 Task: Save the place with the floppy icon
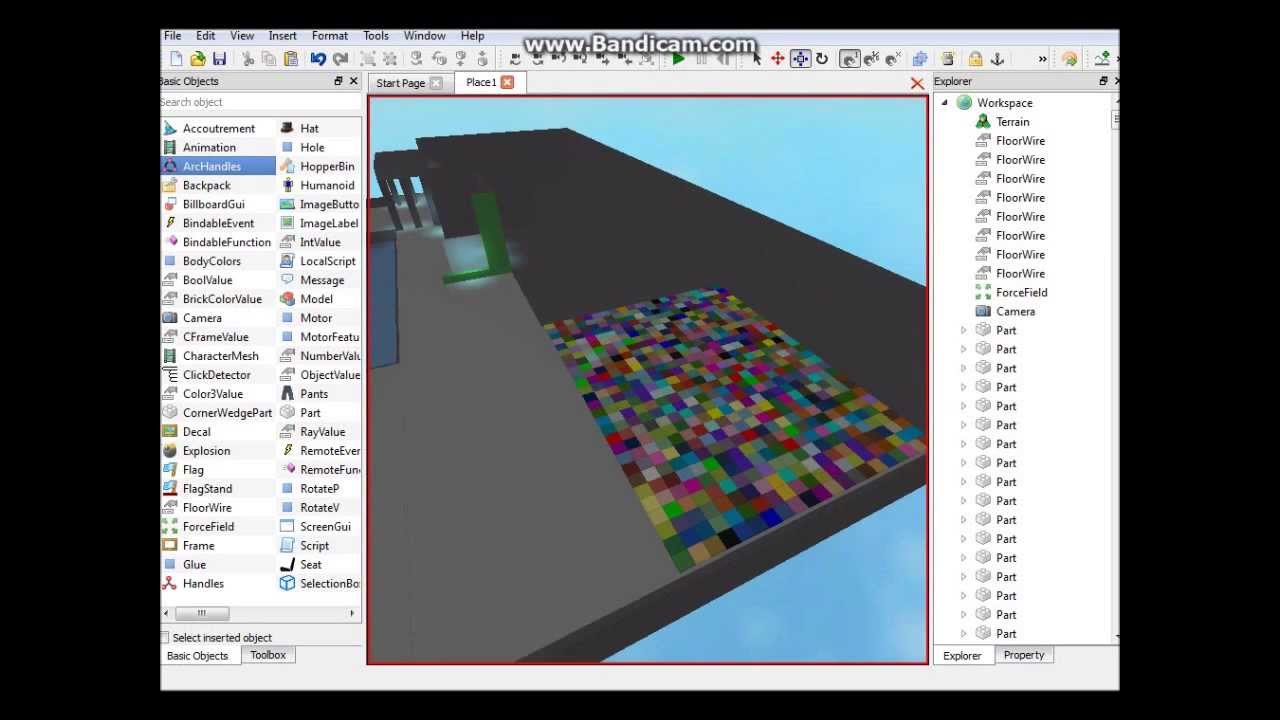click(219, 59)
